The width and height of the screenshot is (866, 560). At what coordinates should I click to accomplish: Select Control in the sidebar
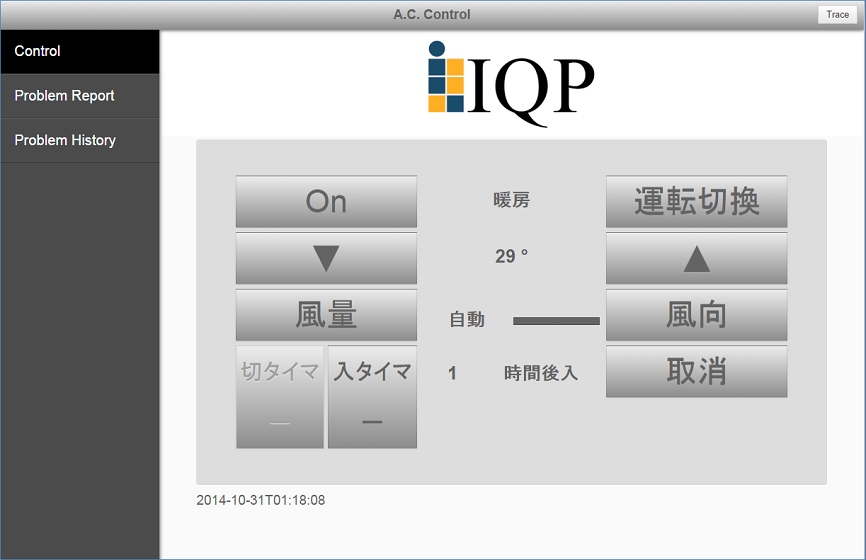80,51
